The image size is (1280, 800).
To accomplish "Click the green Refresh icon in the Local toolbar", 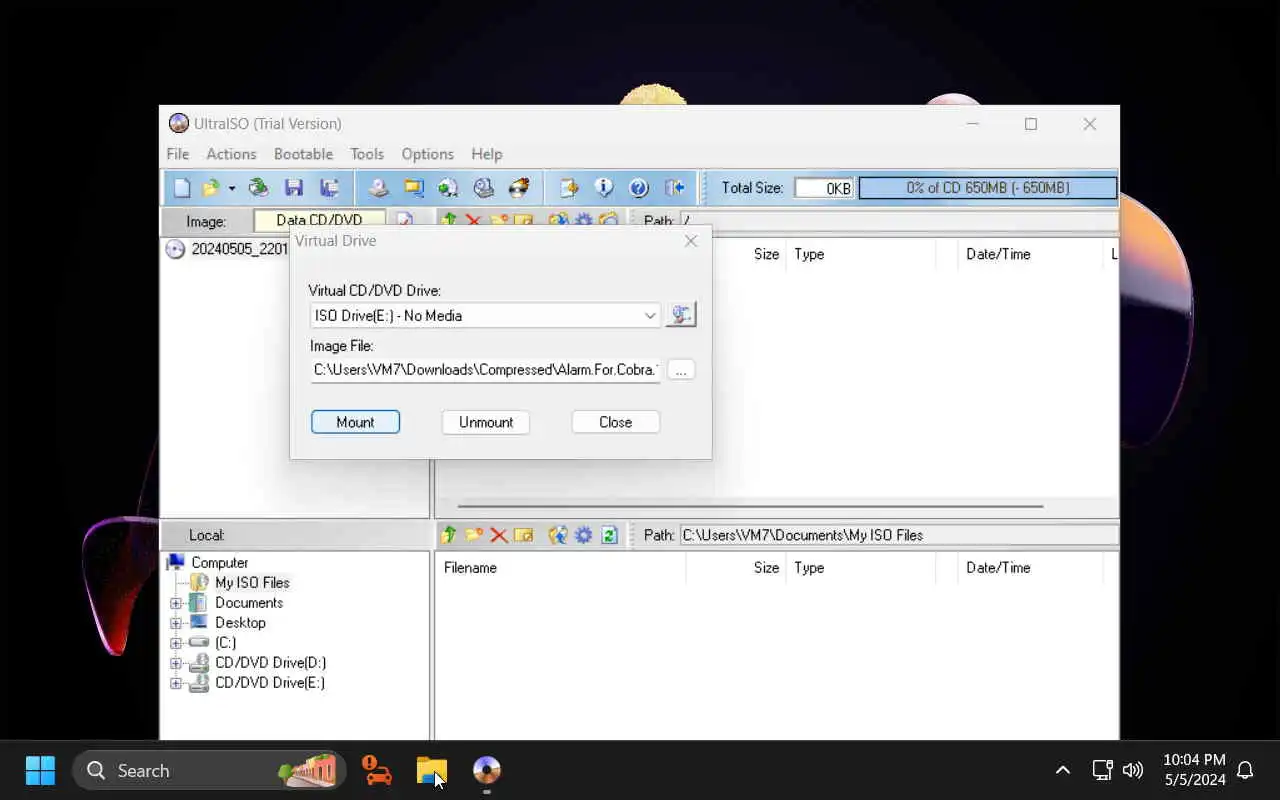I will (609, 535).
